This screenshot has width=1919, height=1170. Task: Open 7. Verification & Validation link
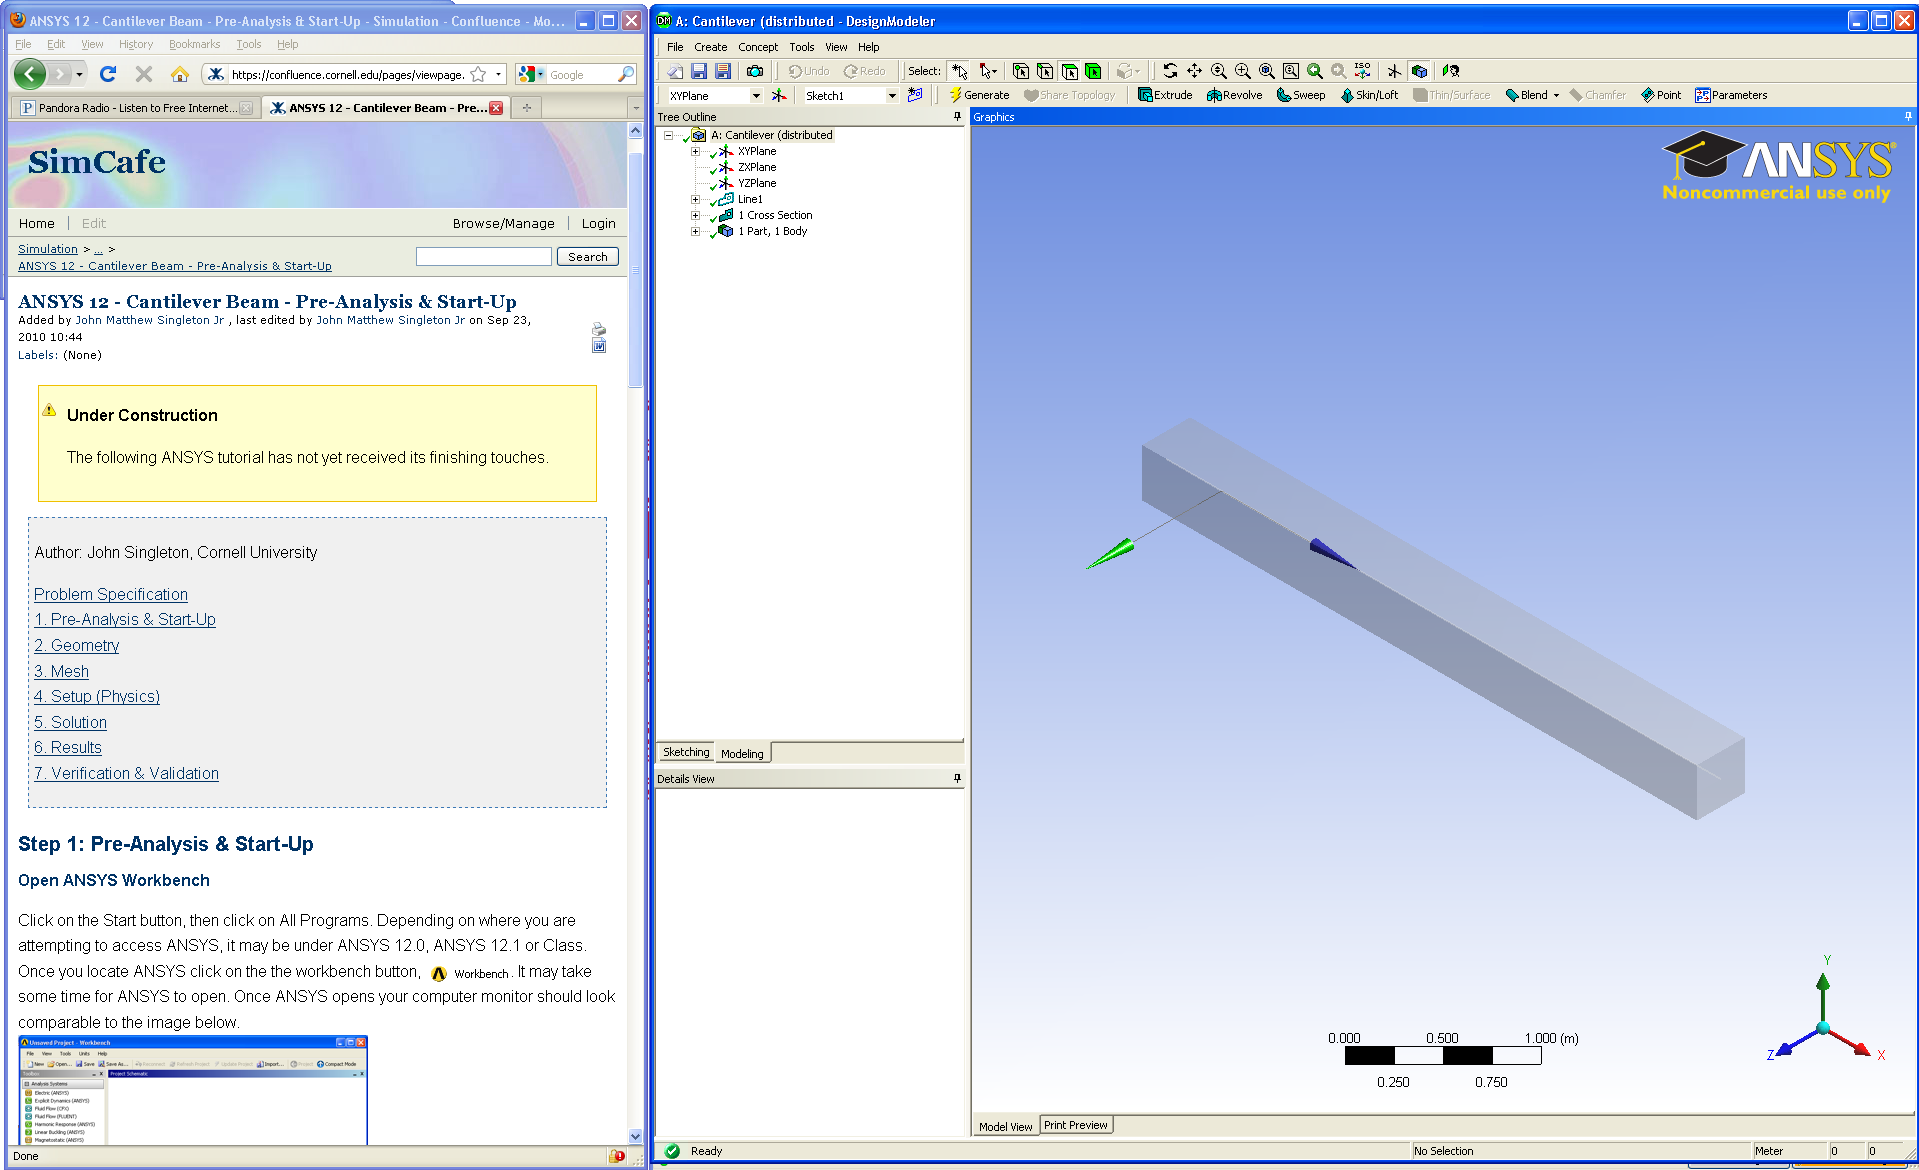point(126,774)
